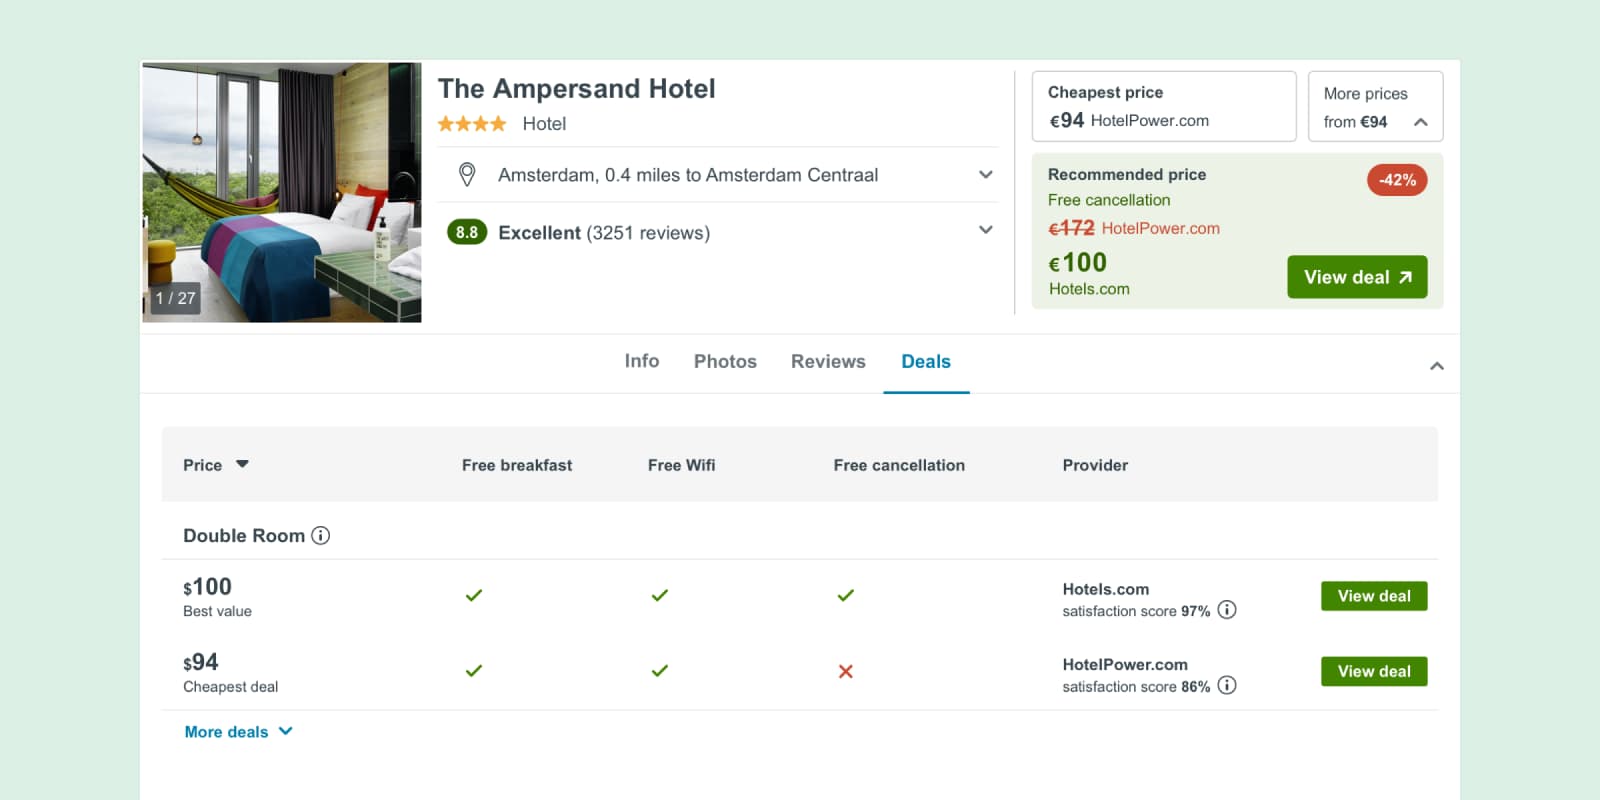Click the Double Room info icon
The height and width of the screenshot is (800, 1600).
pos(321,536)
